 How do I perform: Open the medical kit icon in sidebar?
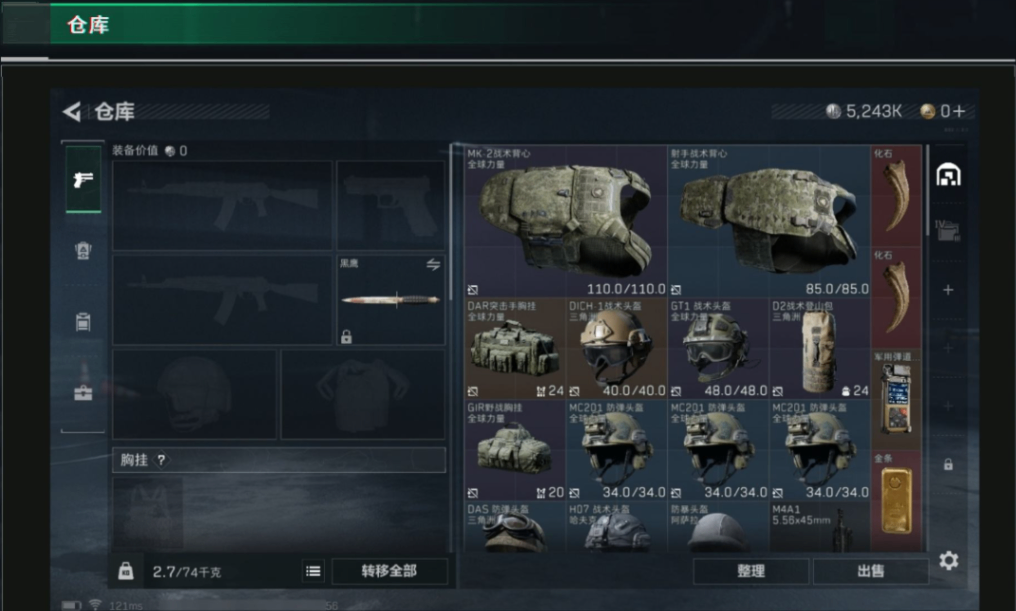[x=83, y=392]
